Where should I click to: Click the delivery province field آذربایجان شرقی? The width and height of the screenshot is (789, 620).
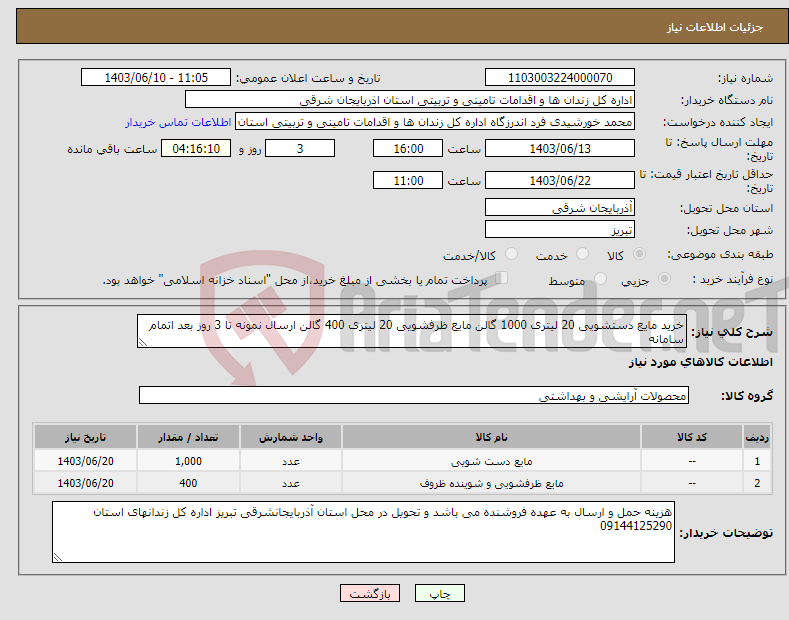pos(560,207)
